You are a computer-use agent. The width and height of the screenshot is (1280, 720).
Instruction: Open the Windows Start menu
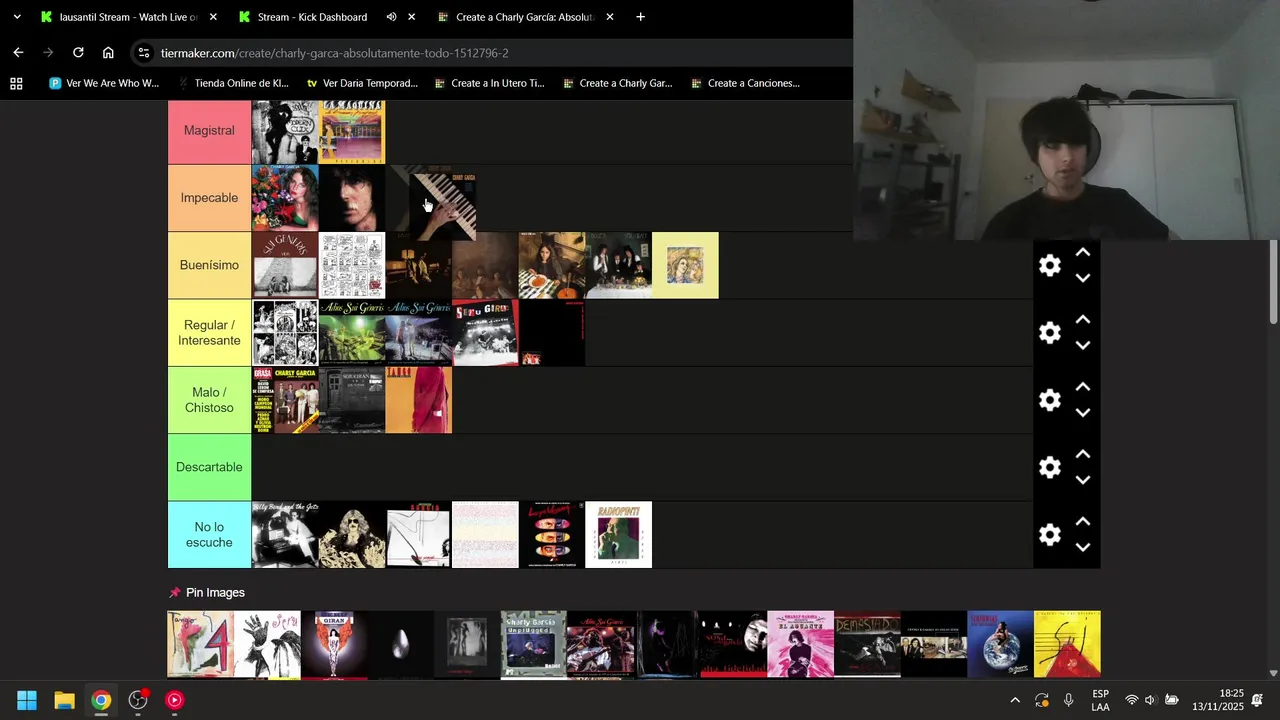tap(27, 700)
